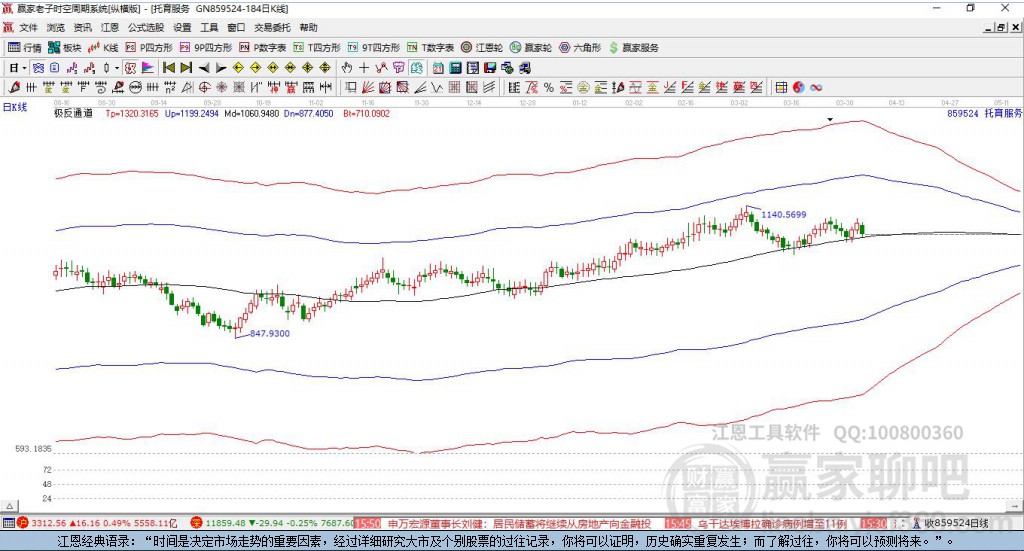
Task: Select the hand pan tool
Action: (347, 68)
